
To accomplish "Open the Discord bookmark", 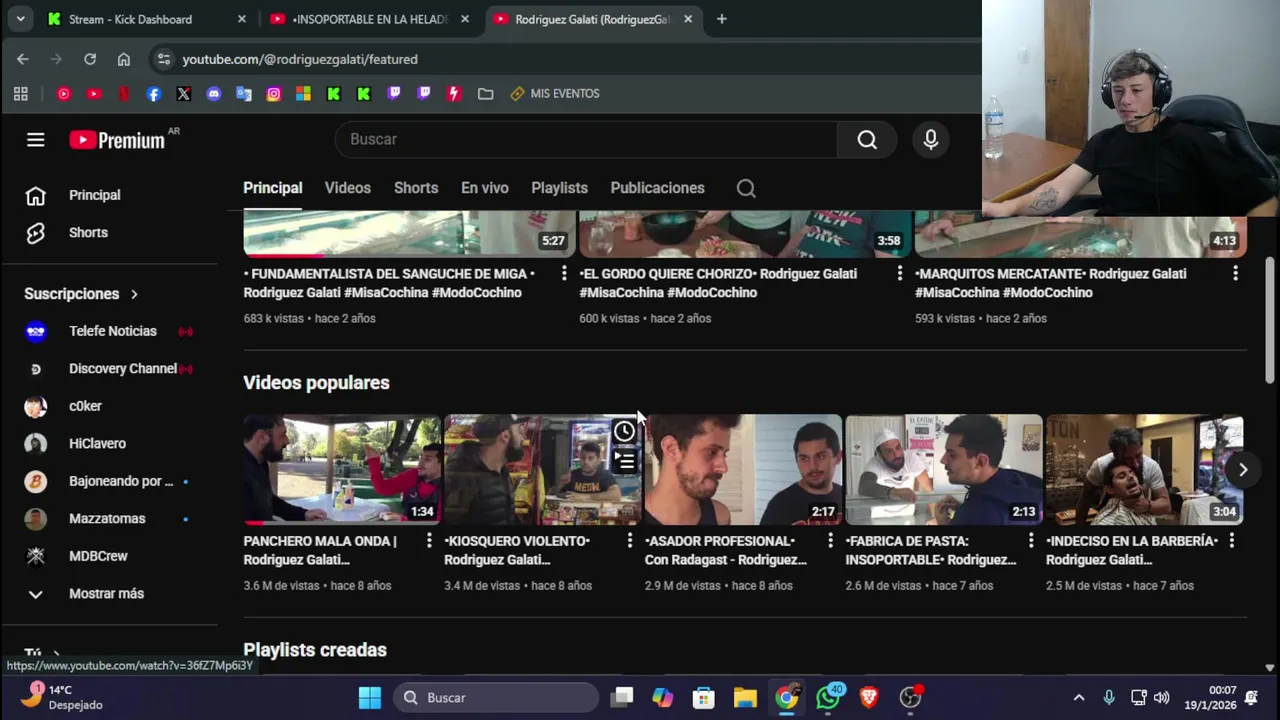I will click(x=213, y=94).
